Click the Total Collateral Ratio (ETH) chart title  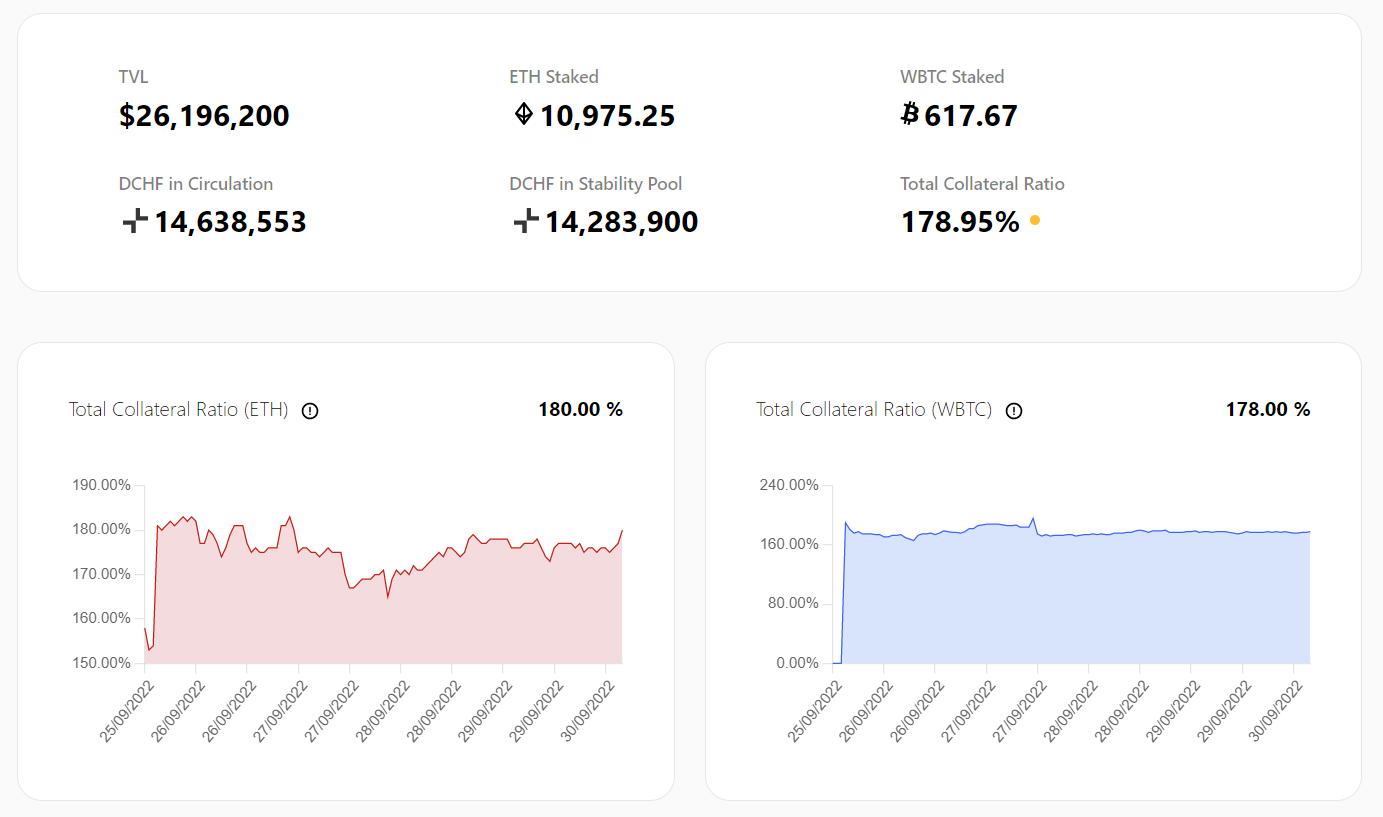pyautogui.click(x=178, y=409)
